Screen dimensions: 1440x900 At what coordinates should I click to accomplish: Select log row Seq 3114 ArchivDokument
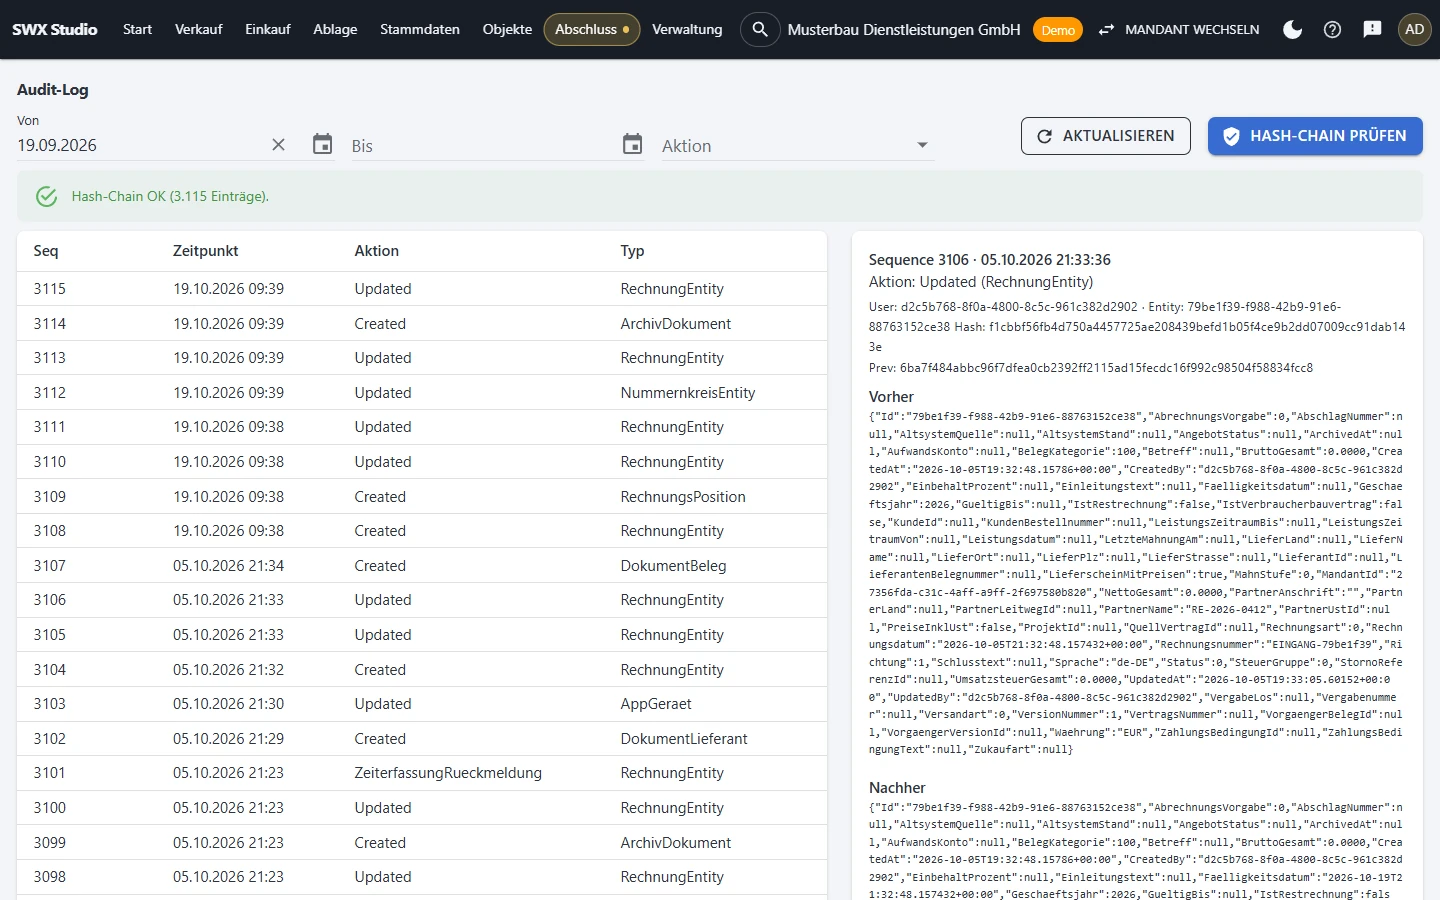click(x=422, y=324)
